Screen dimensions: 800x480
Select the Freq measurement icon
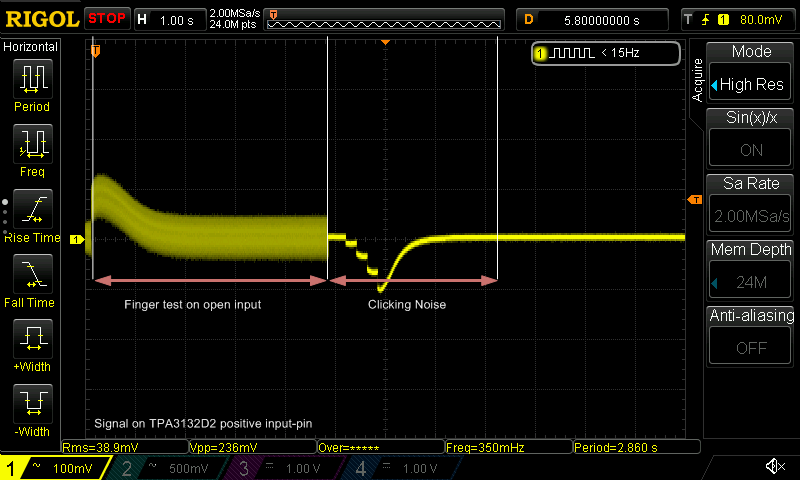click(x=32, y=145)
